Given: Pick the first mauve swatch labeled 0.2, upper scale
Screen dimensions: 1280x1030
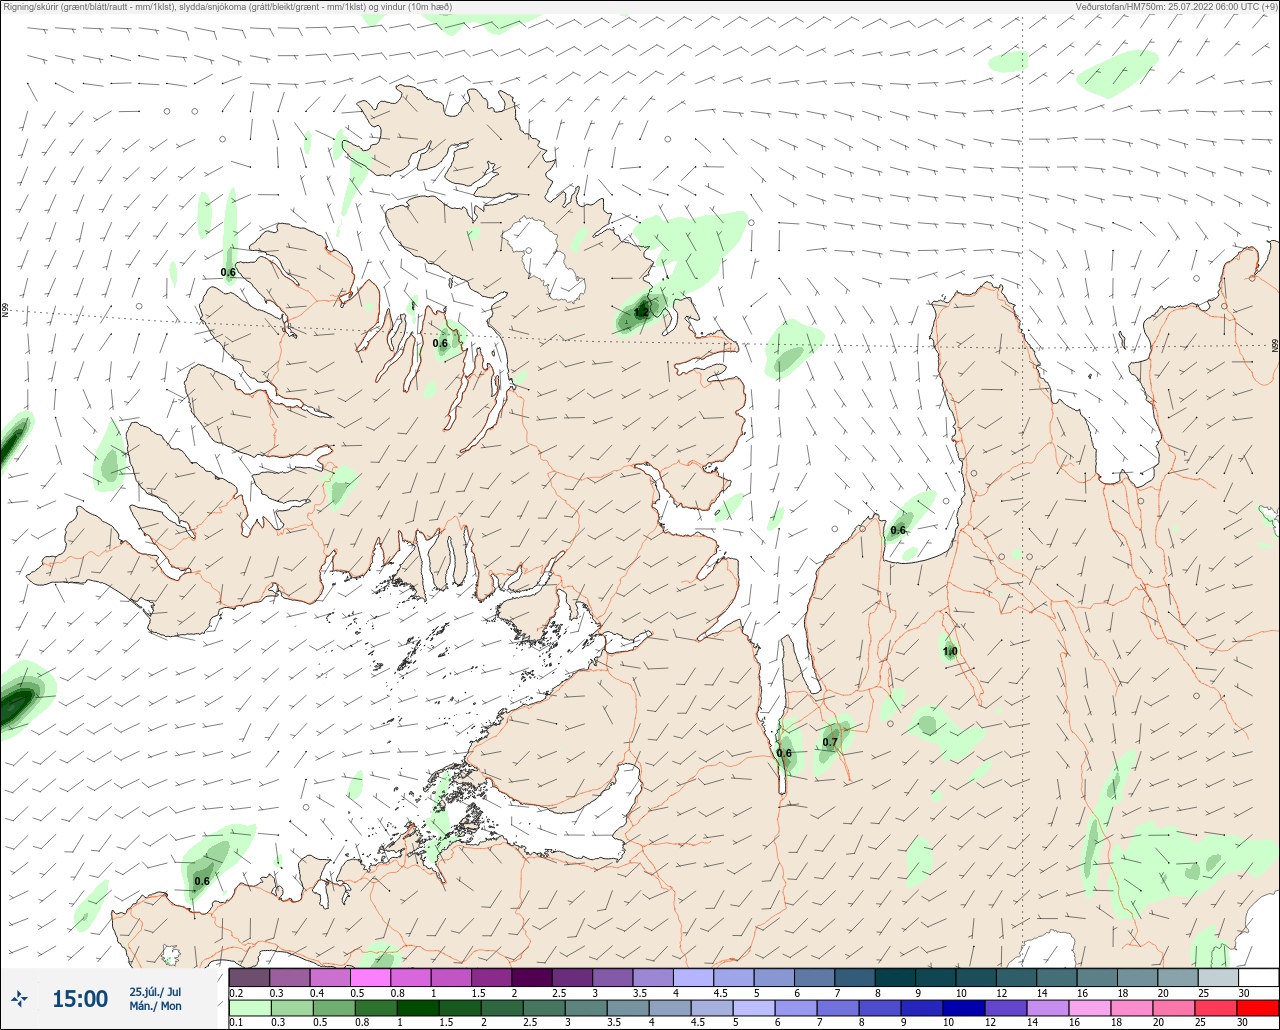Looking at the screenshot, I should click(x=249, y=977).
